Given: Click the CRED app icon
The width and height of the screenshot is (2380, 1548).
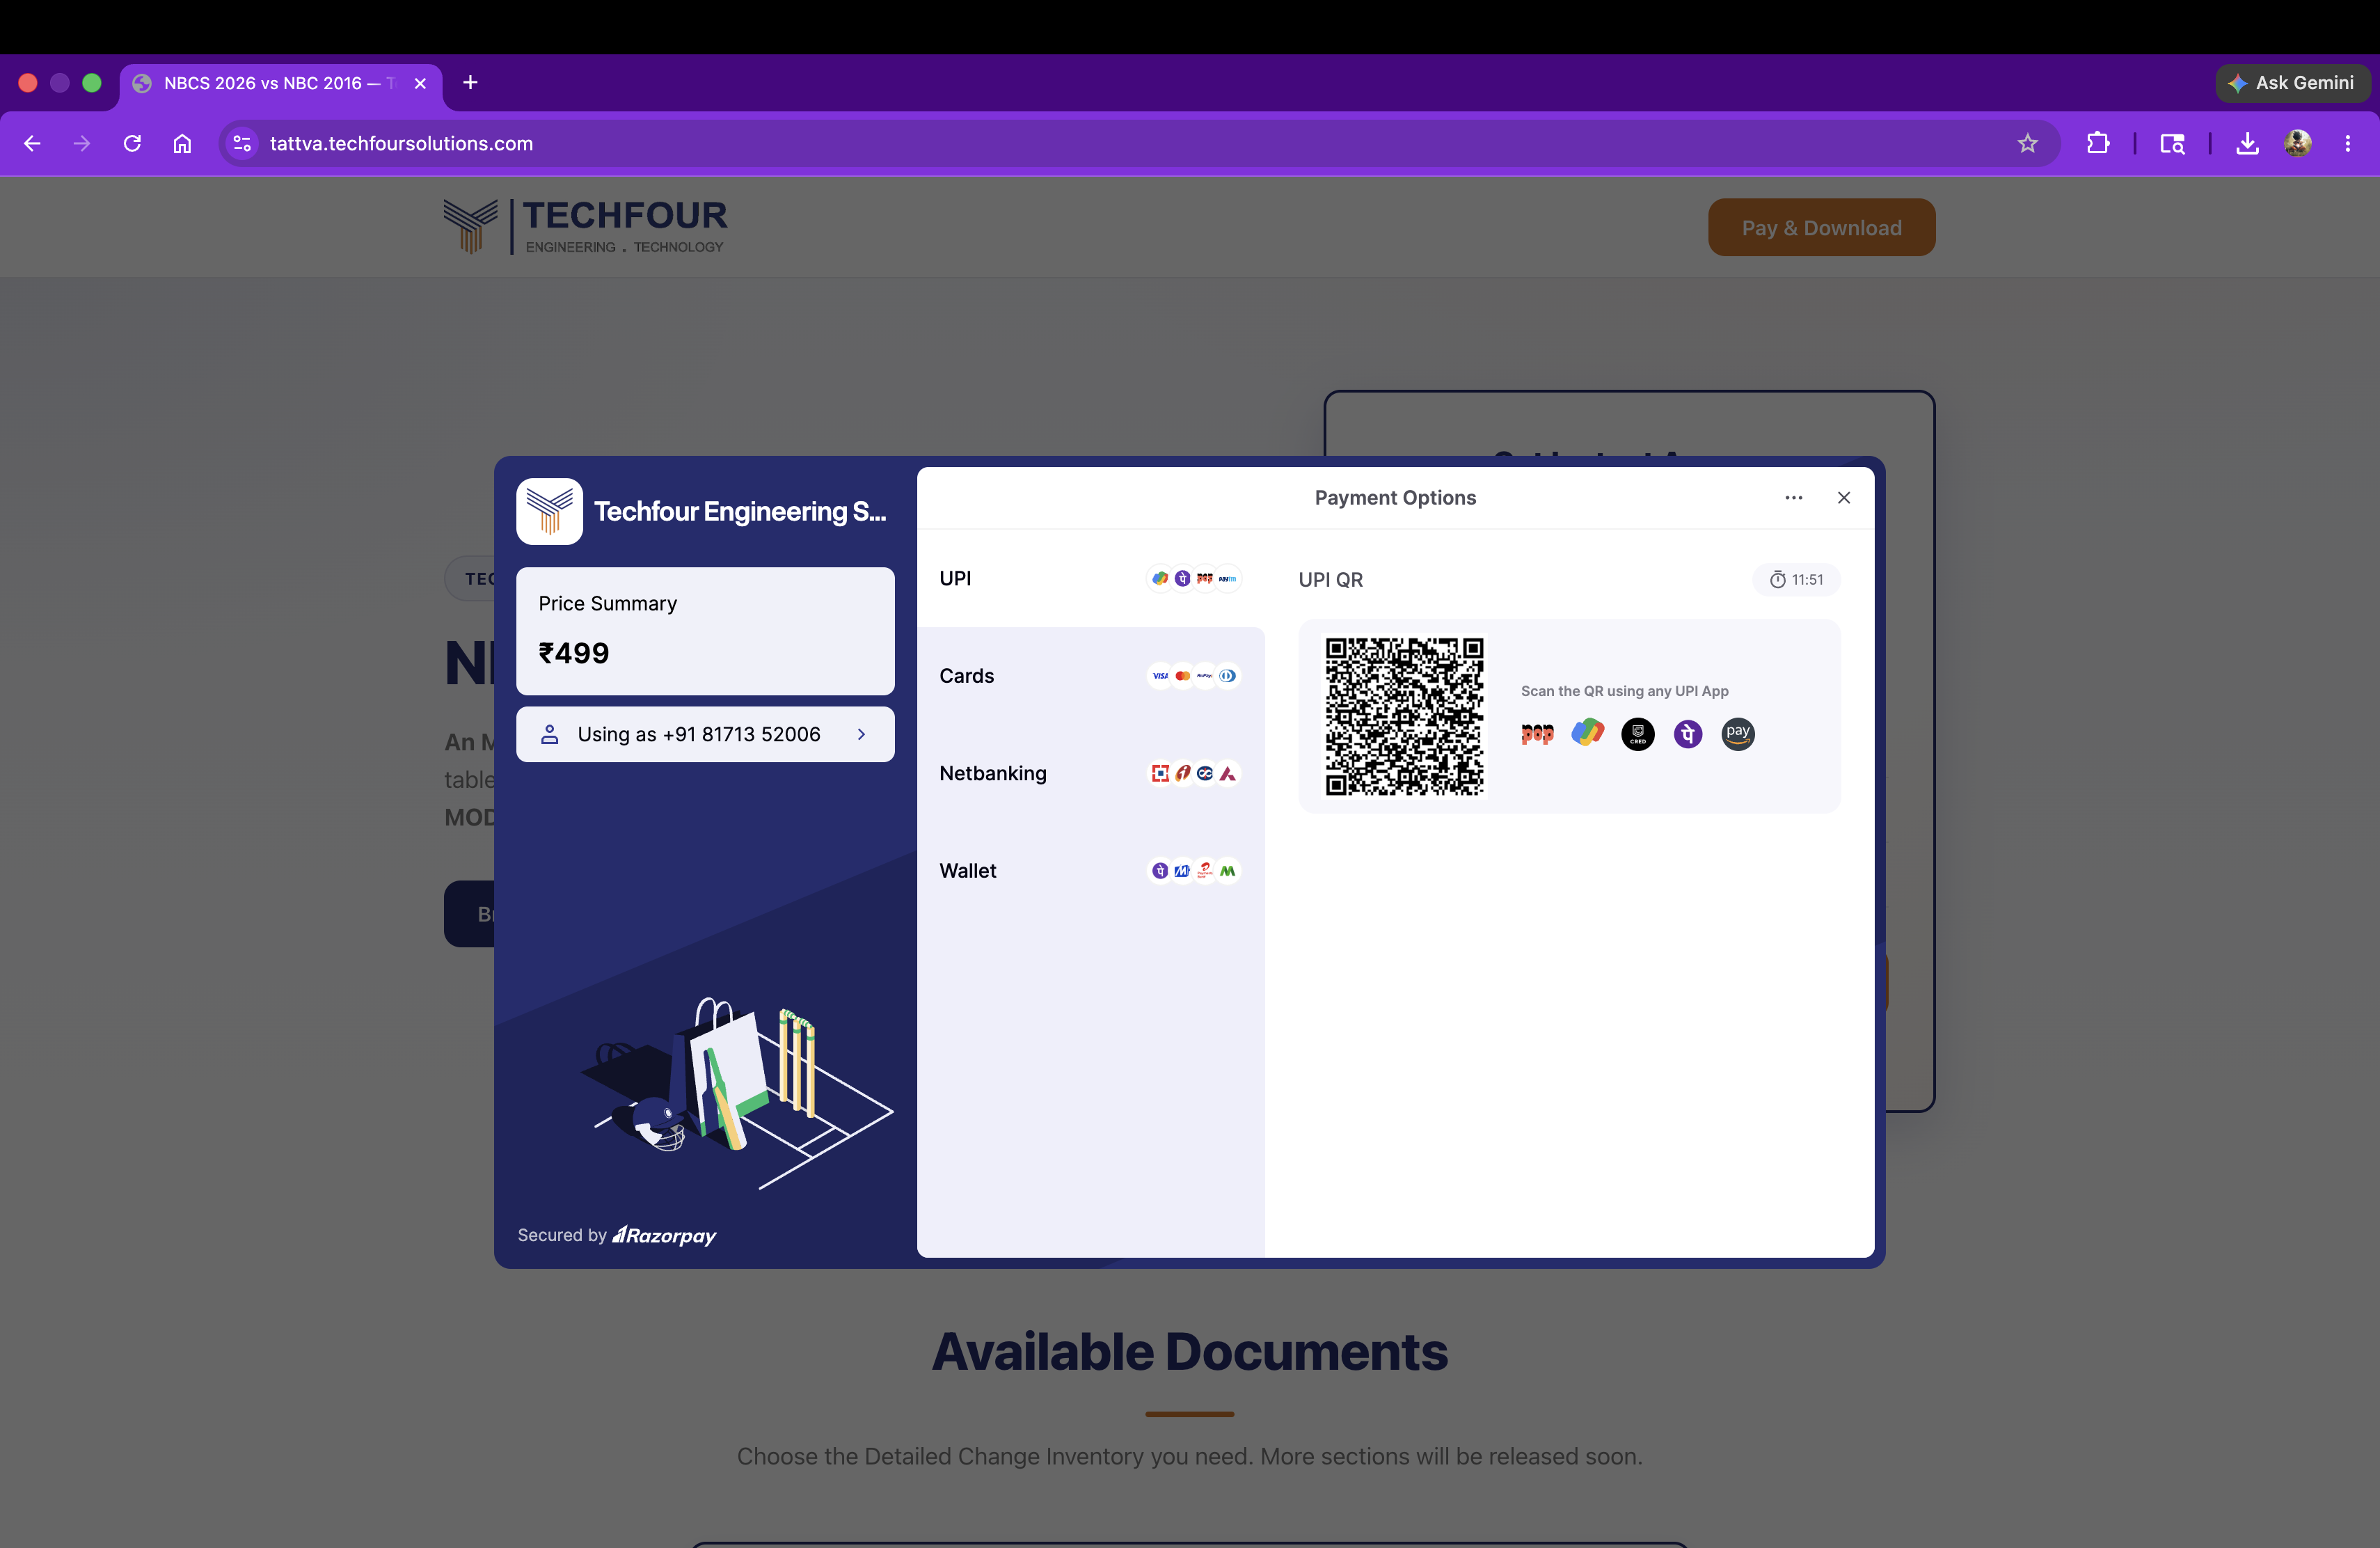Looking at the screenshot, I should click(1638, 734).
